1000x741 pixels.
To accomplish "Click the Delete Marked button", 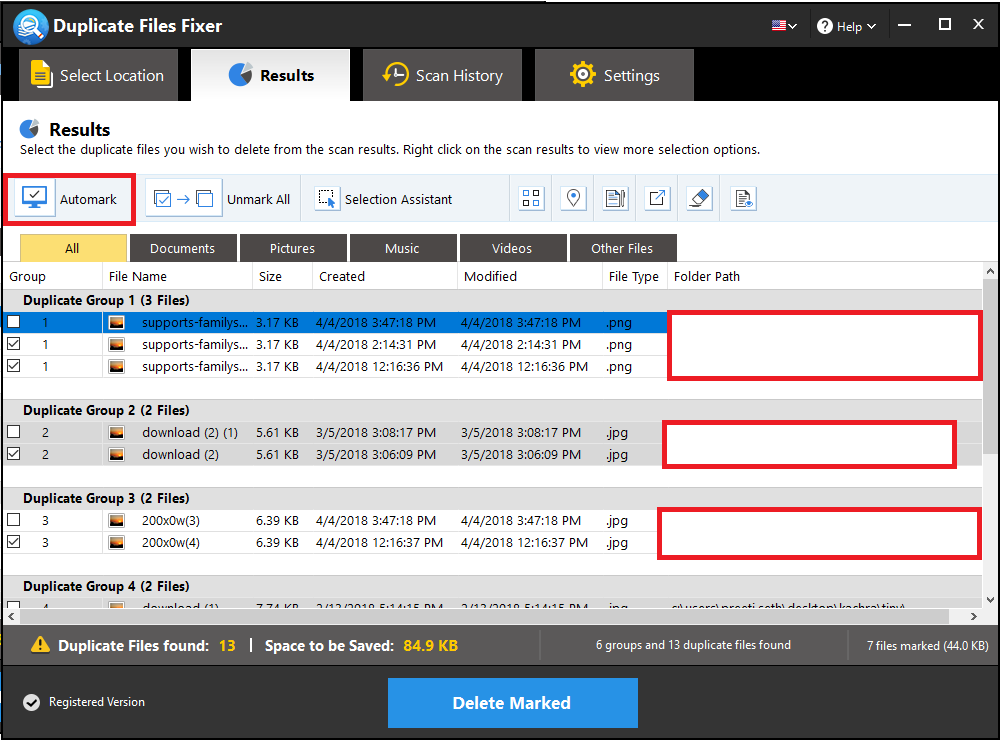I will click(x=513, y=703).
